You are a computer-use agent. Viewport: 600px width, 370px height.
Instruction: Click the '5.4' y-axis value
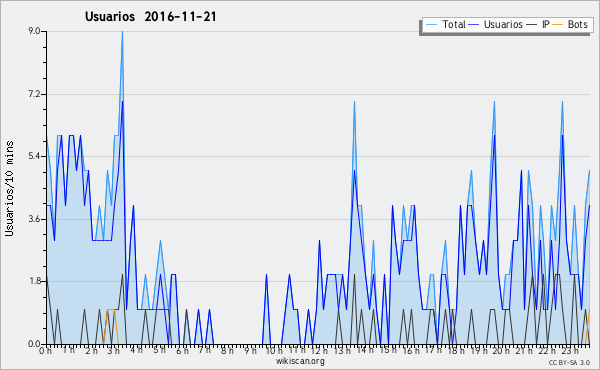34,156
